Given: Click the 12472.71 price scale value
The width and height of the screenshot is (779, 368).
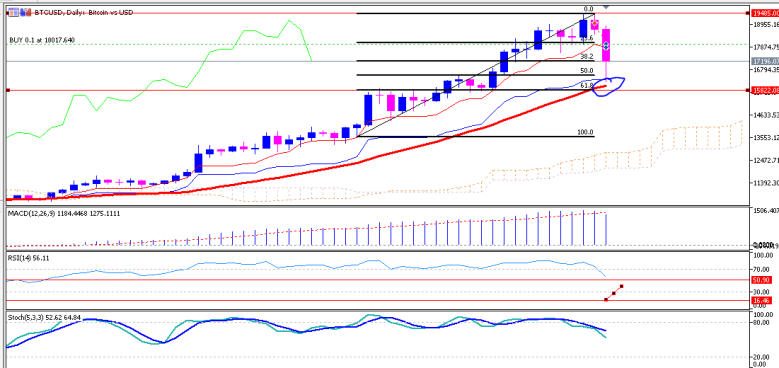Looking at the screenshot, I should click(766, 161).
